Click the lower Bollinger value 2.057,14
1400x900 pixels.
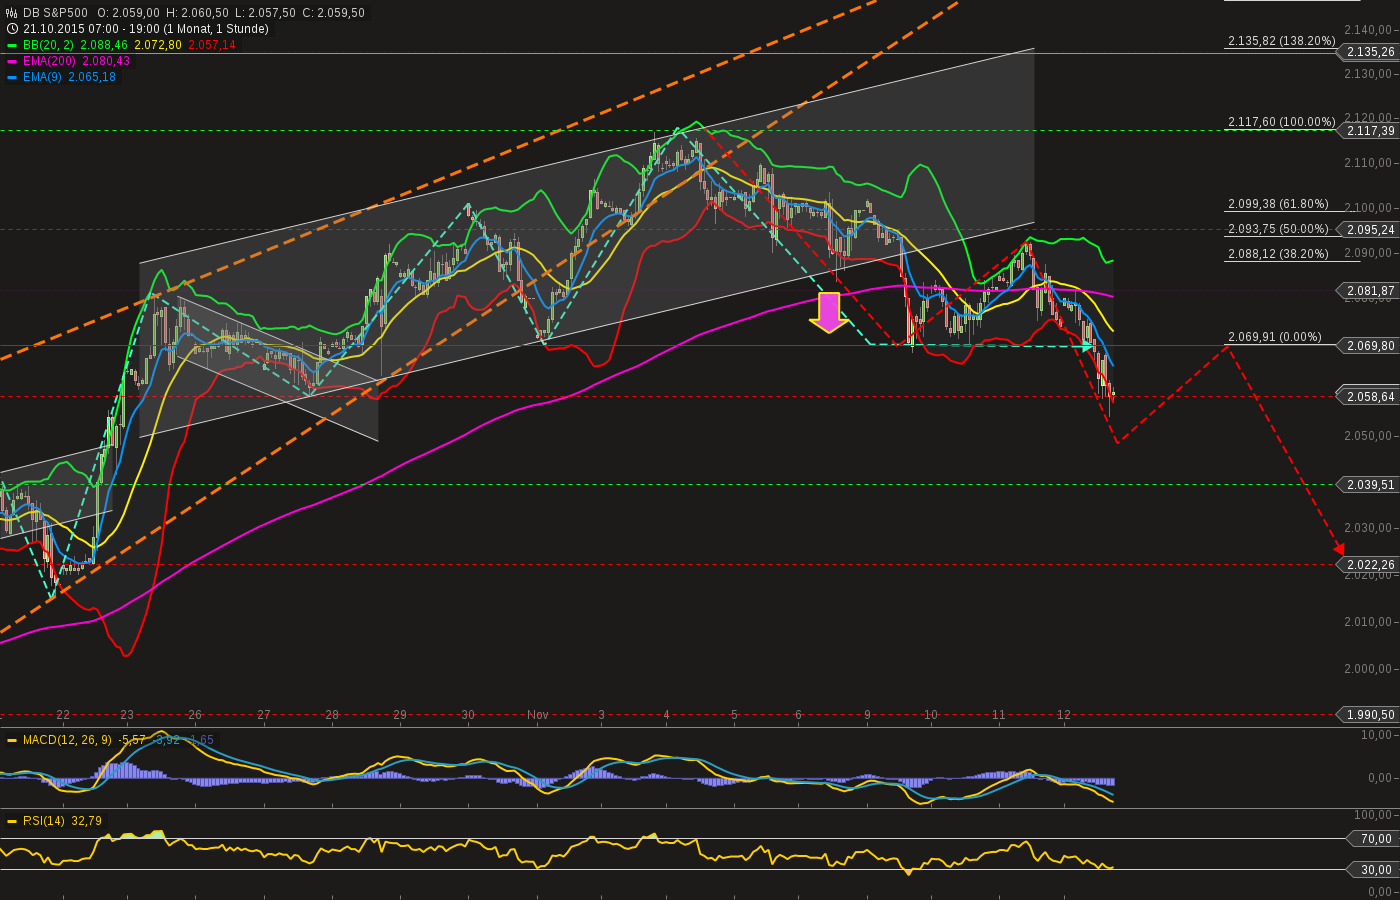[212, 45]
